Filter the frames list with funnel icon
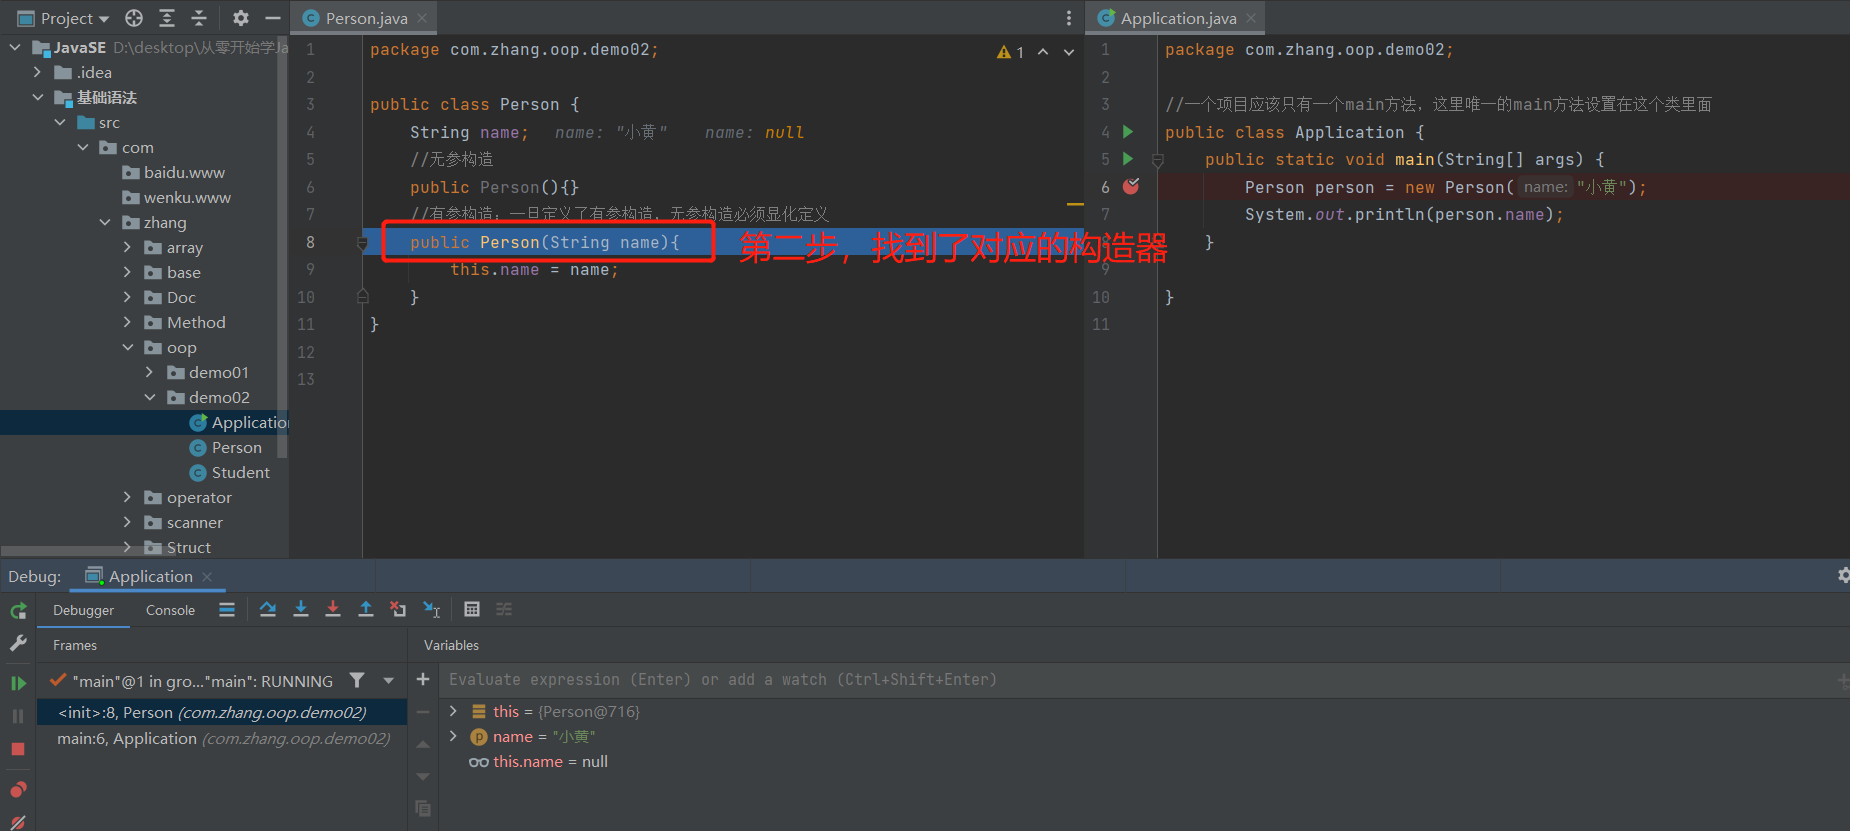 pos(357,681)
